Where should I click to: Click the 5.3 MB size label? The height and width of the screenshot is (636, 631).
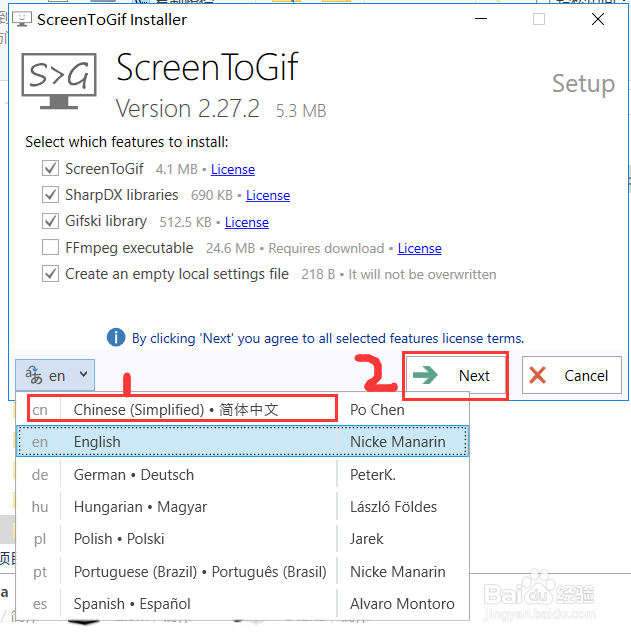tap(301, 111)
